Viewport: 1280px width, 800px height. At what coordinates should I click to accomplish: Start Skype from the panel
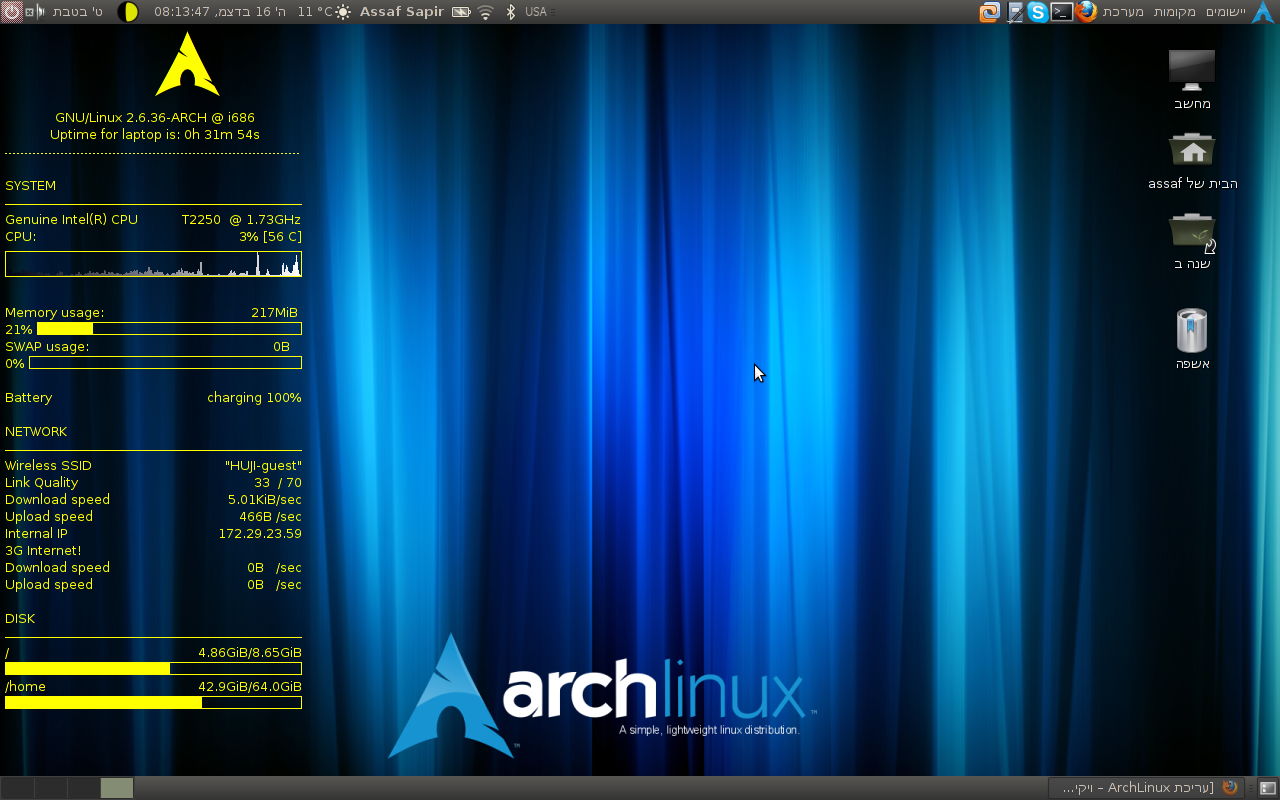tap(1038, 12)
